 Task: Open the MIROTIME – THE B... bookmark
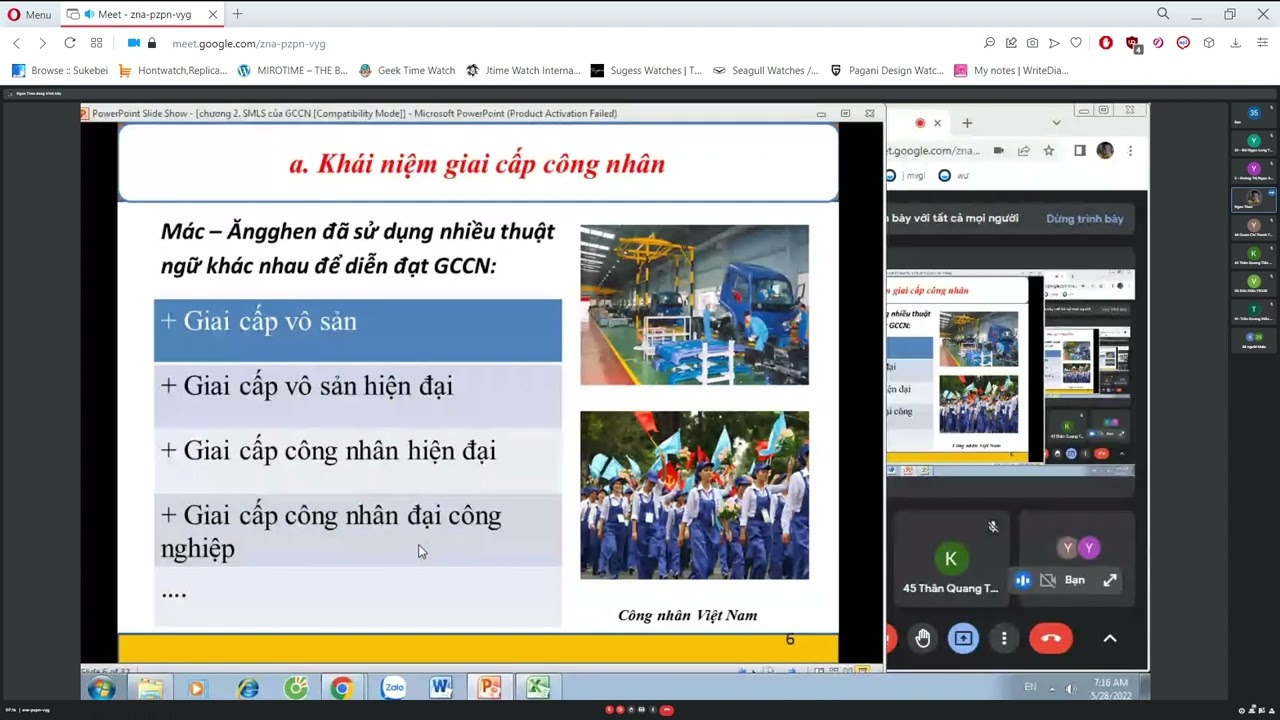click(293, 70)
